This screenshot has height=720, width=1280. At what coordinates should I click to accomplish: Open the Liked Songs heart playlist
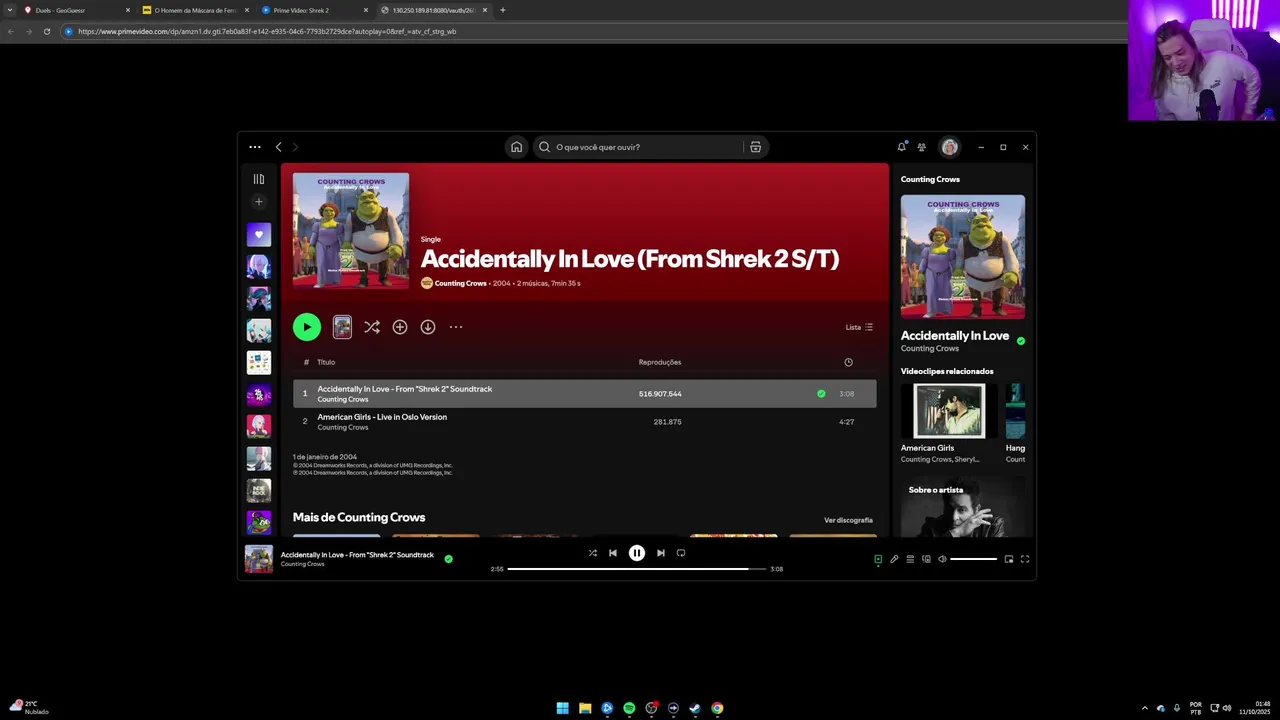259,235
